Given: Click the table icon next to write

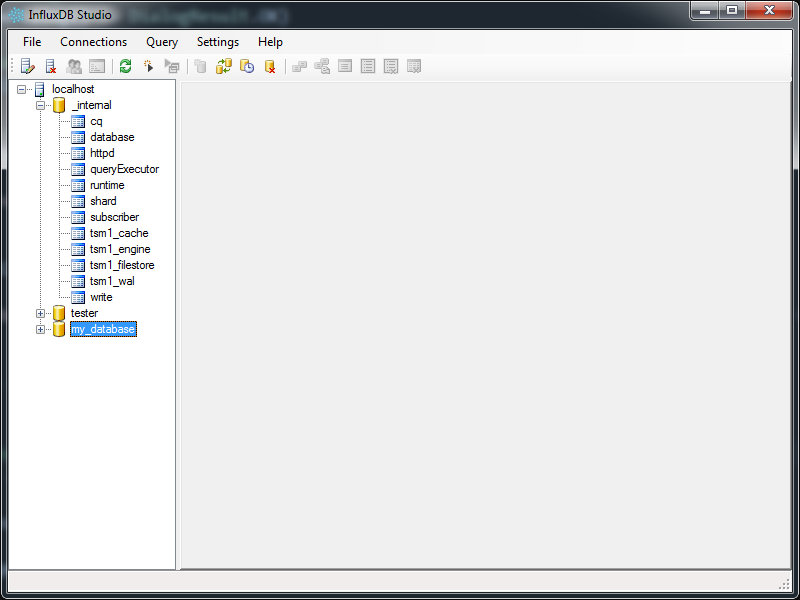Looking at the screenshot, I should pos(78,297).
